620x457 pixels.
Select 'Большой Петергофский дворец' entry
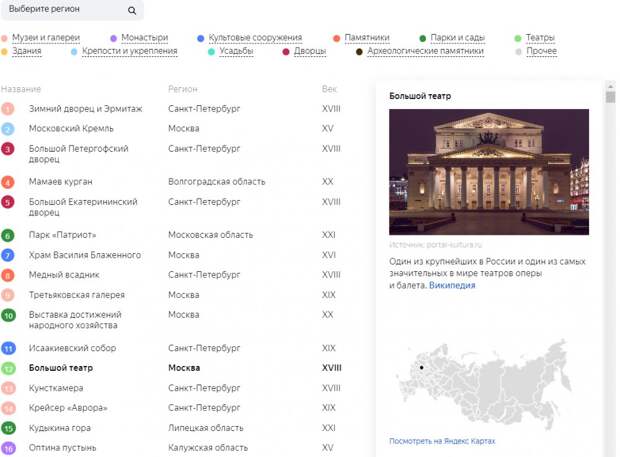tap(79, 154)
